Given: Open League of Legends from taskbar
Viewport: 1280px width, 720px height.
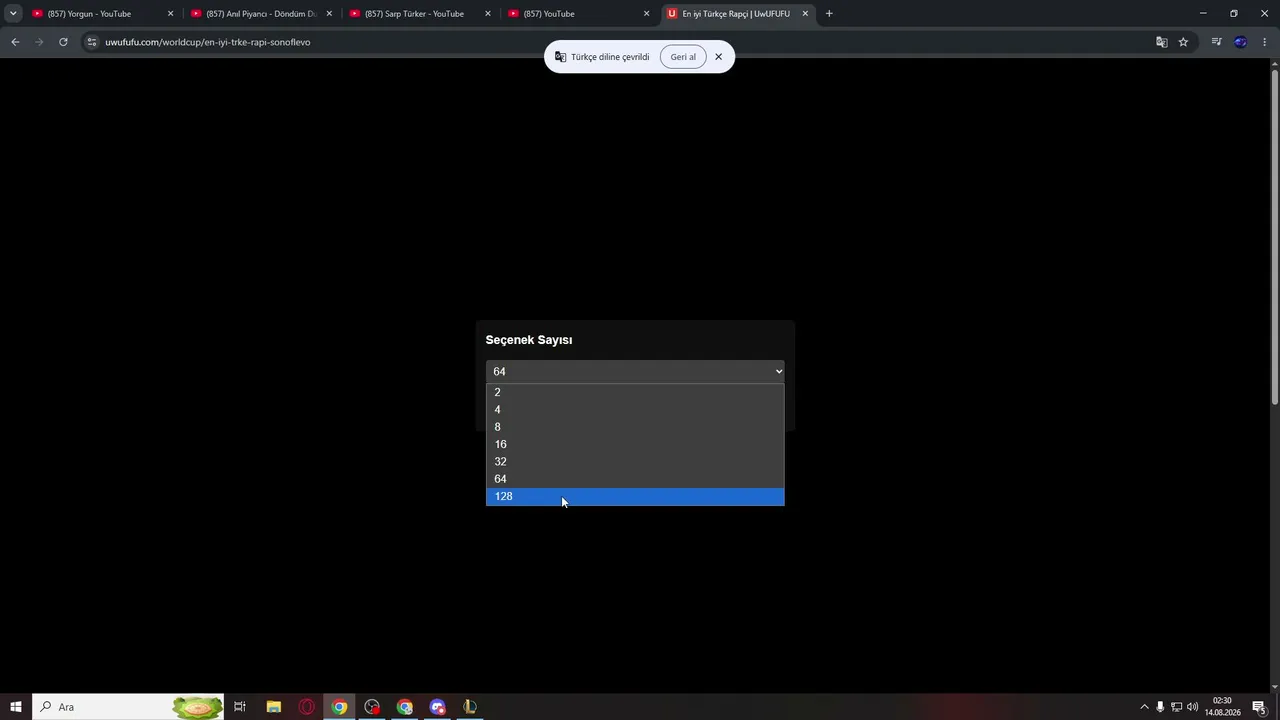Looking at the screenshot, I should click(x=469, y=707).
